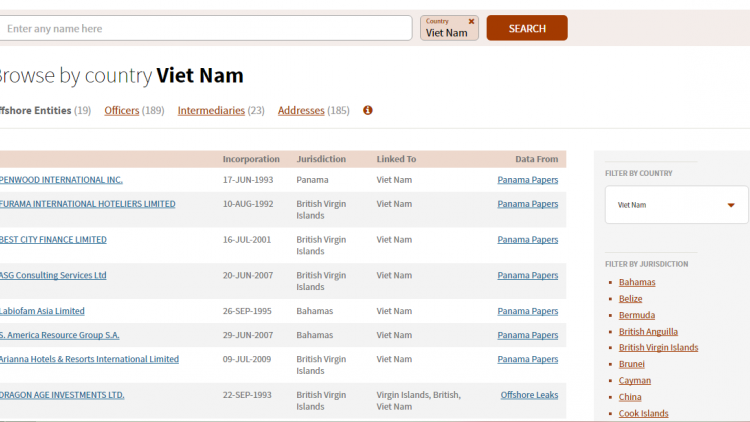Screen dimensions: 750x422
Task: Filter by British Virgin Islands jurisdiction
Action: [x=658, y=348]
